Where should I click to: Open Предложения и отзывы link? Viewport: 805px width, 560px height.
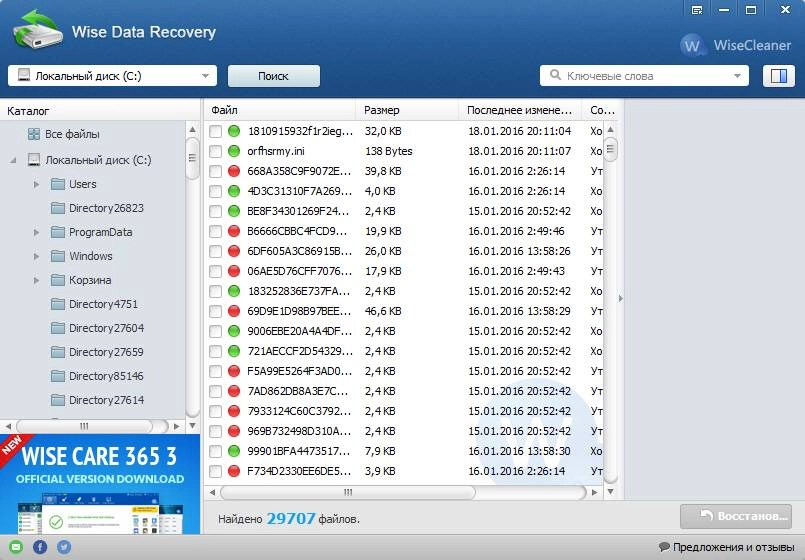(733, 547)
